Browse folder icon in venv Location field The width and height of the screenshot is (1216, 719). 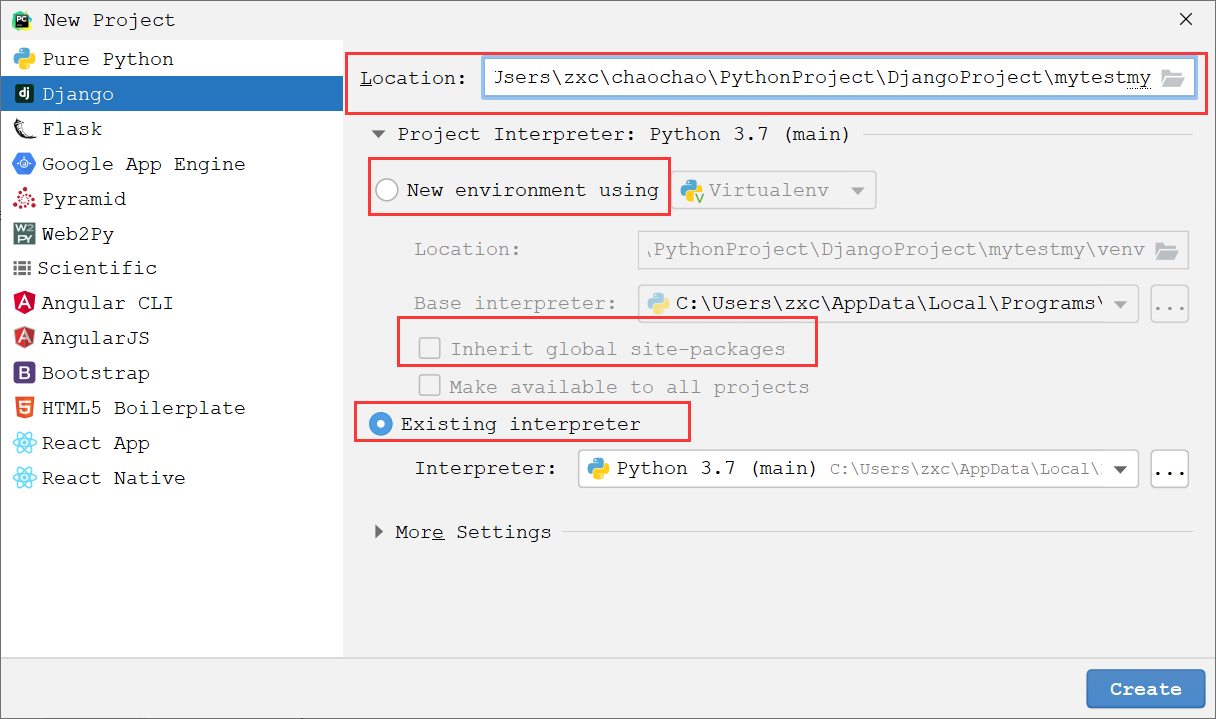coord(1166,250)
